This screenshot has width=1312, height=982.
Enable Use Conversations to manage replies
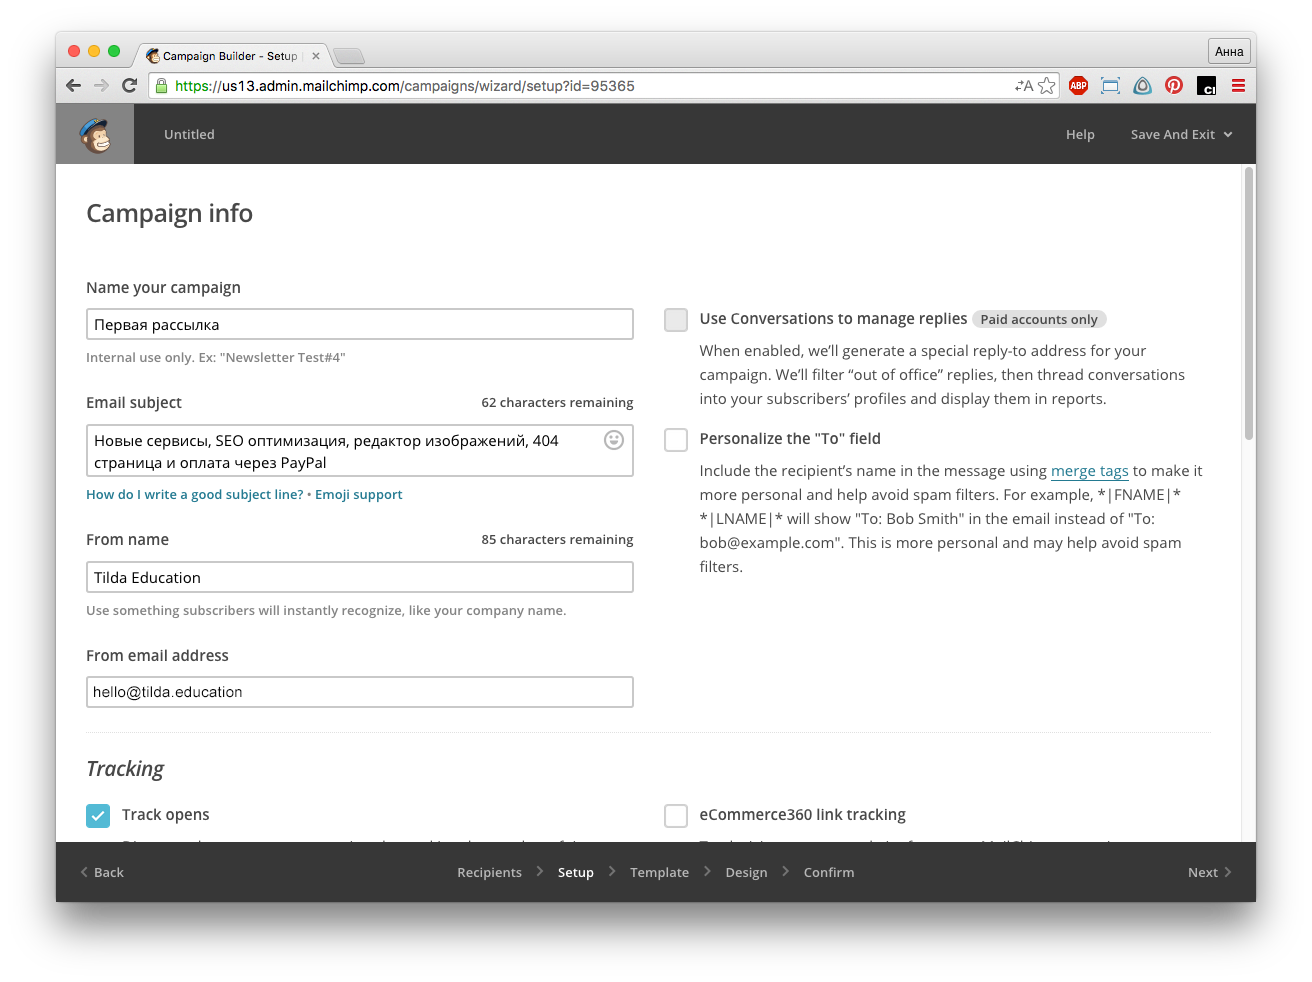click(x=676, y=320)
